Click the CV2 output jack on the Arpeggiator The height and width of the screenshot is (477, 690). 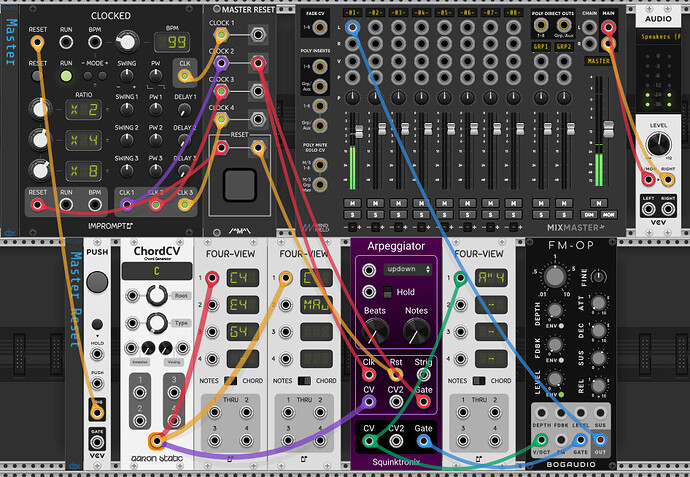pyautogui.click(x=396, y=440)
